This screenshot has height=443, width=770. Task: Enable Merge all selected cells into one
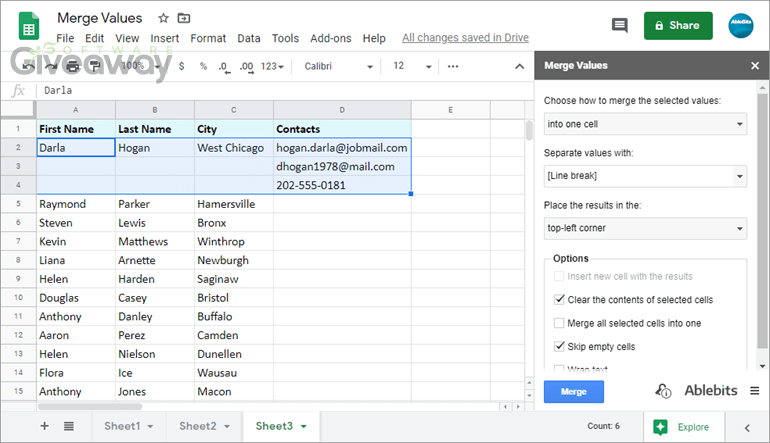[559, 323]
